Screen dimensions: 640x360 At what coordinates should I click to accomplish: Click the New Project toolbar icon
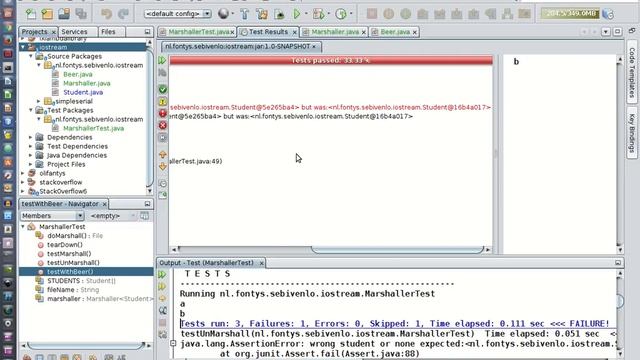coord(47,14)
